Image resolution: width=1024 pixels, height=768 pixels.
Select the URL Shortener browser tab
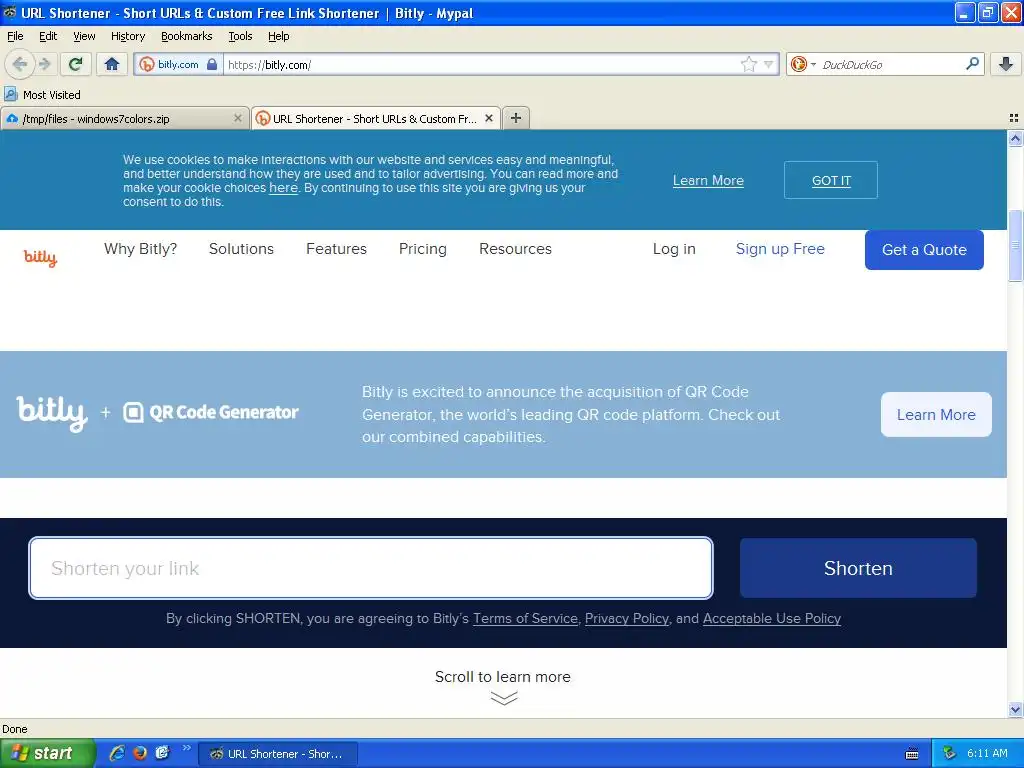click(x=376, y=118)
